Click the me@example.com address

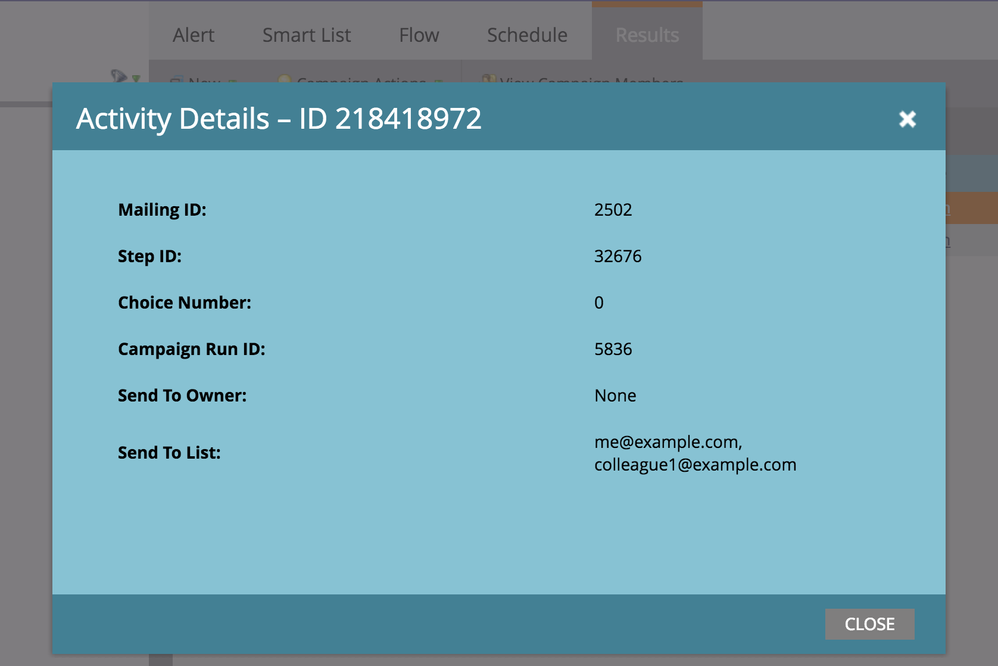tap(668, 442)
